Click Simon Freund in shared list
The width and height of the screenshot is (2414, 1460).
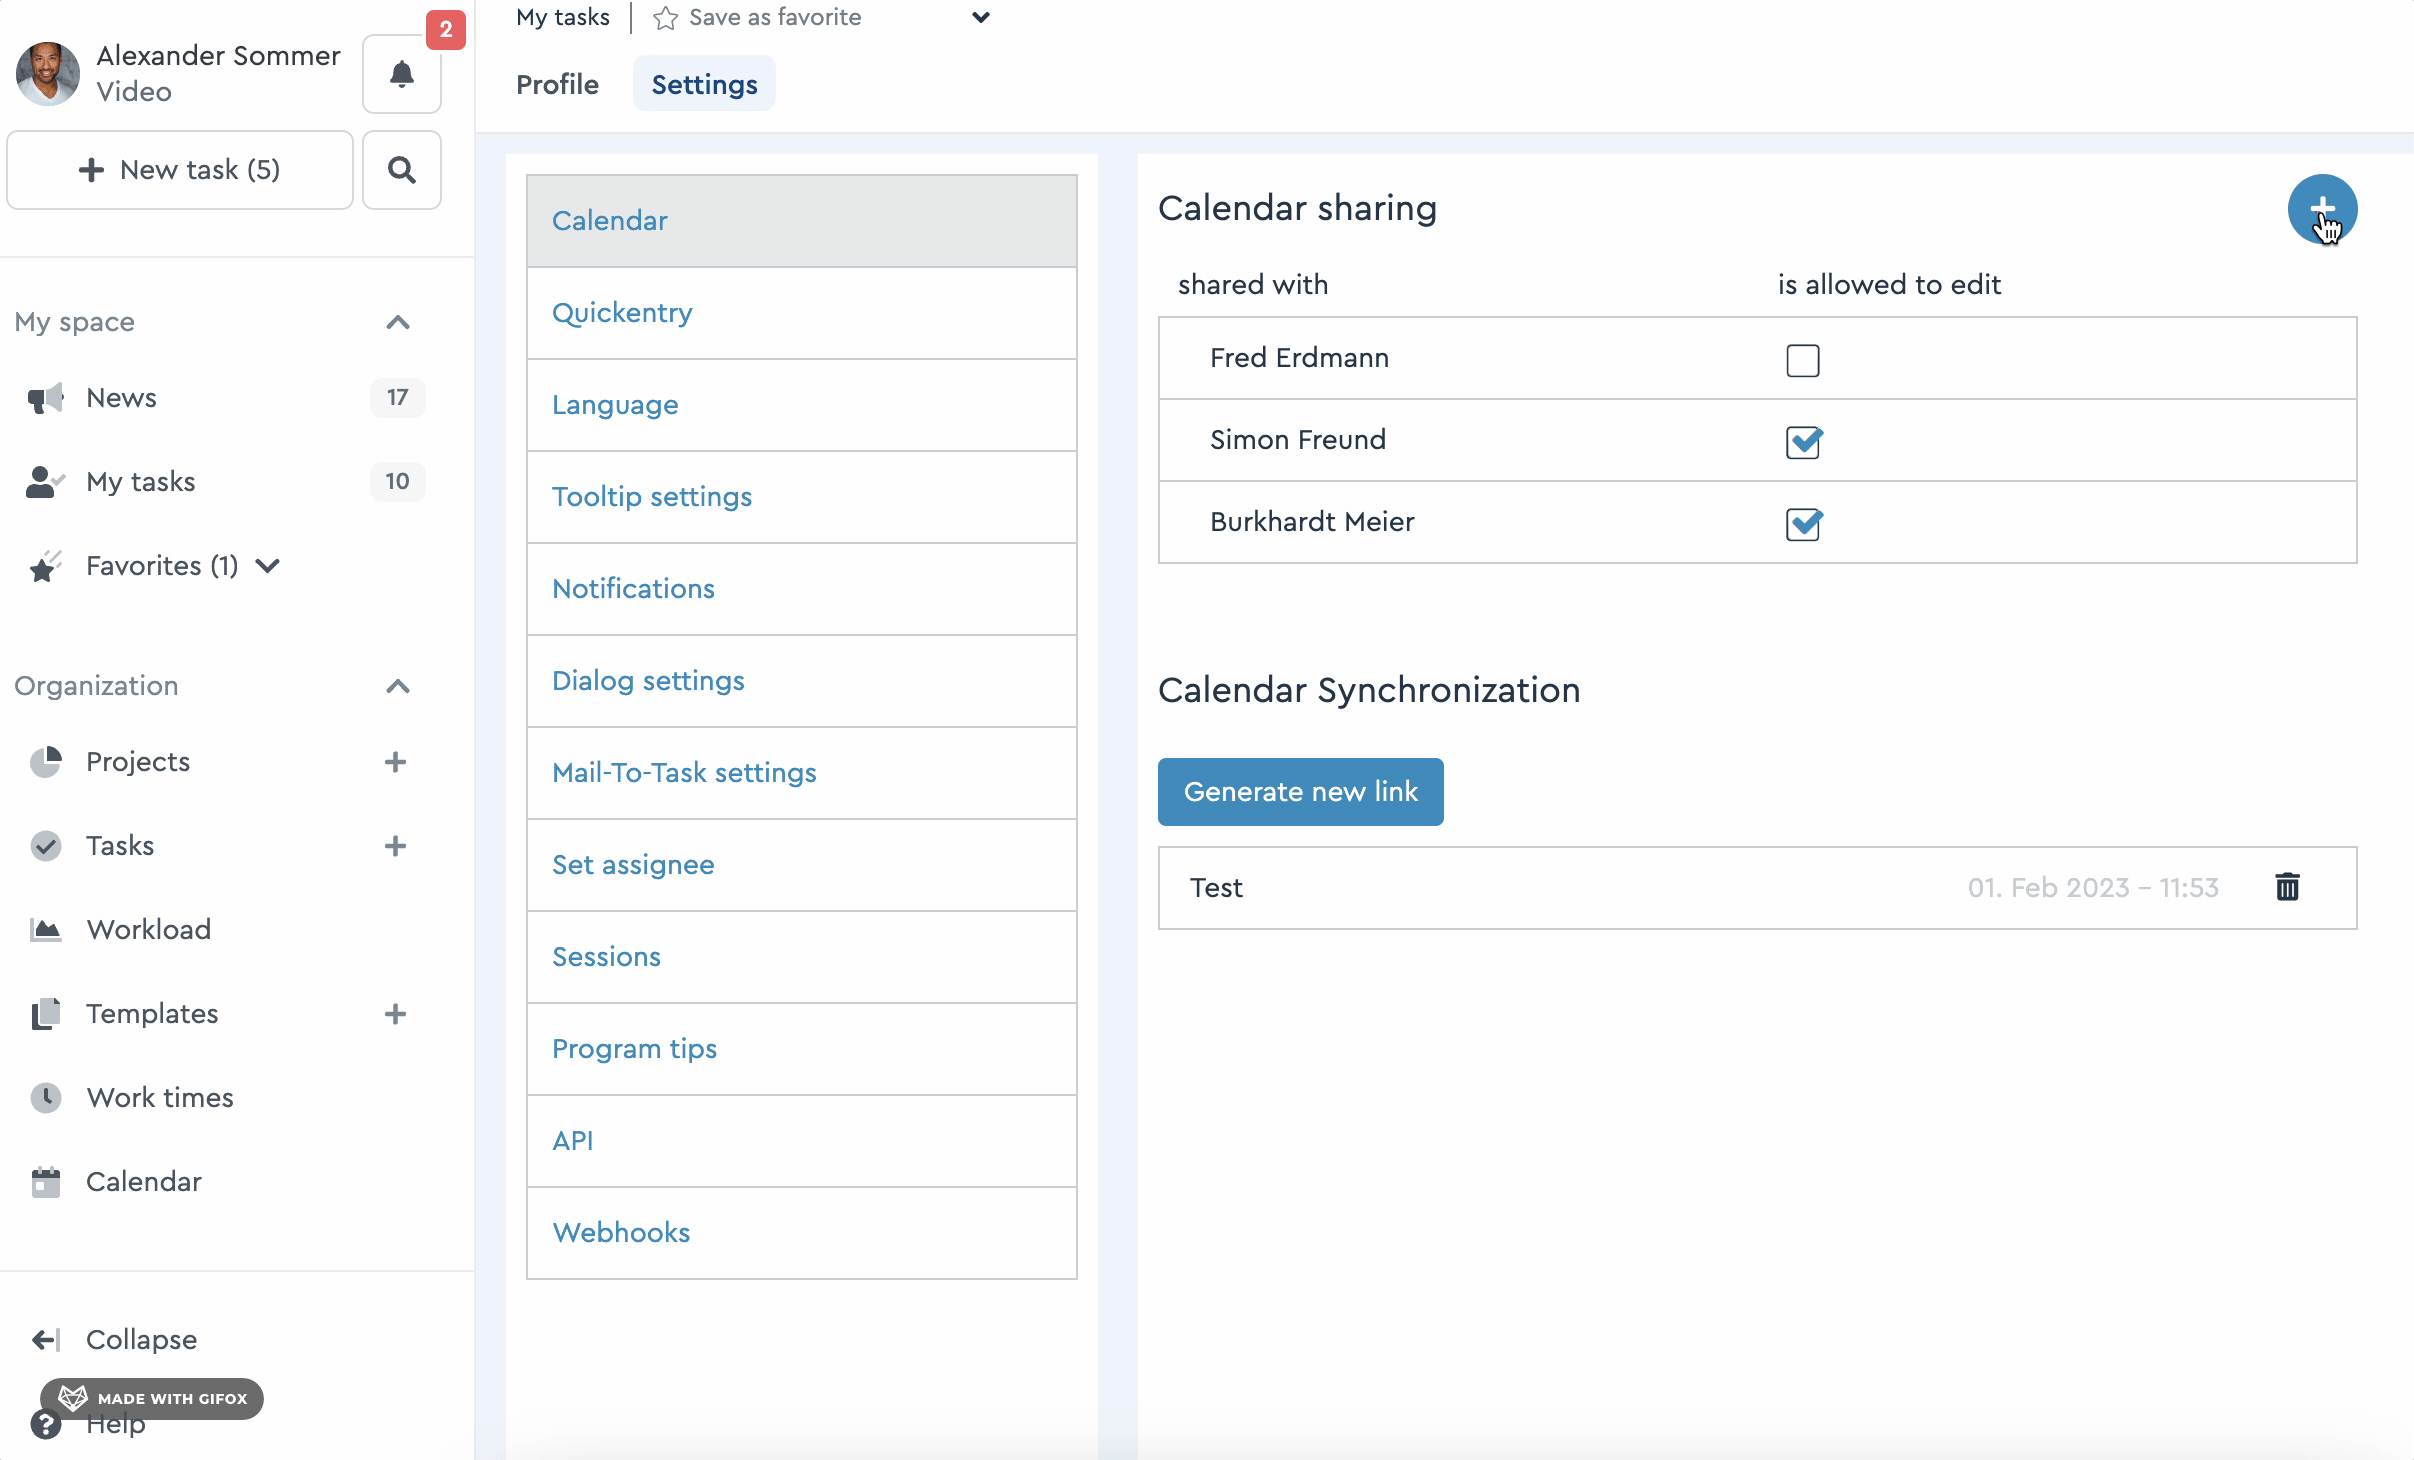tap(1298, 440)
